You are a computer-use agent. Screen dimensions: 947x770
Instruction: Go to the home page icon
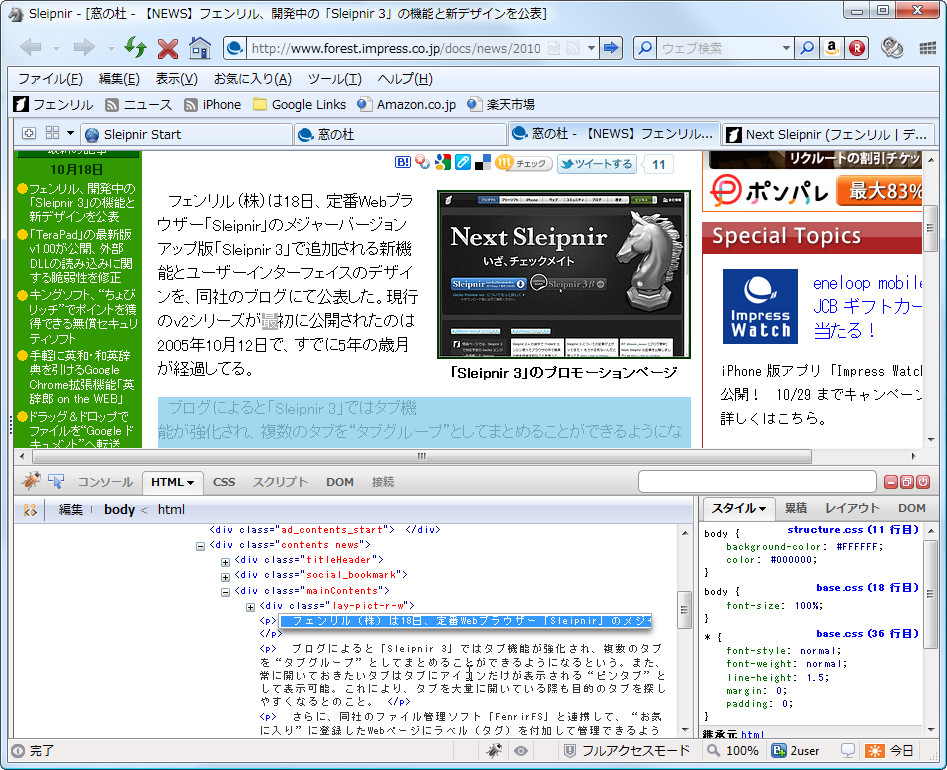click(x=200, y=48)
